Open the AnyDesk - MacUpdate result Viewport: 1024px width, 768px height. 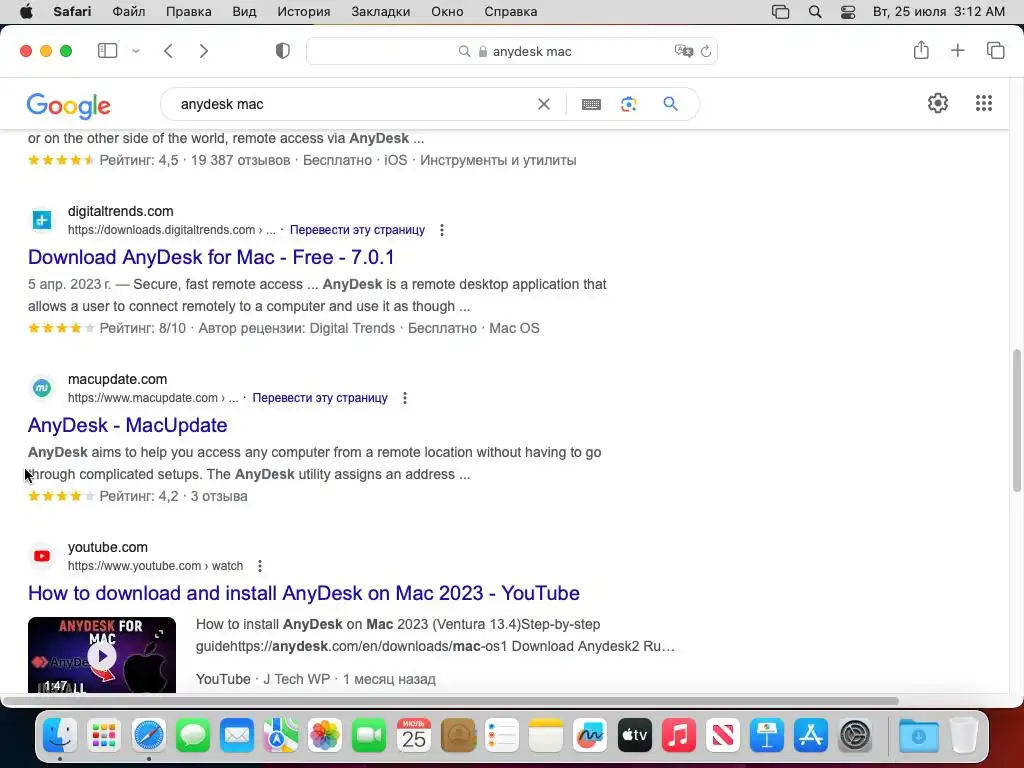(x=127, y=425)
